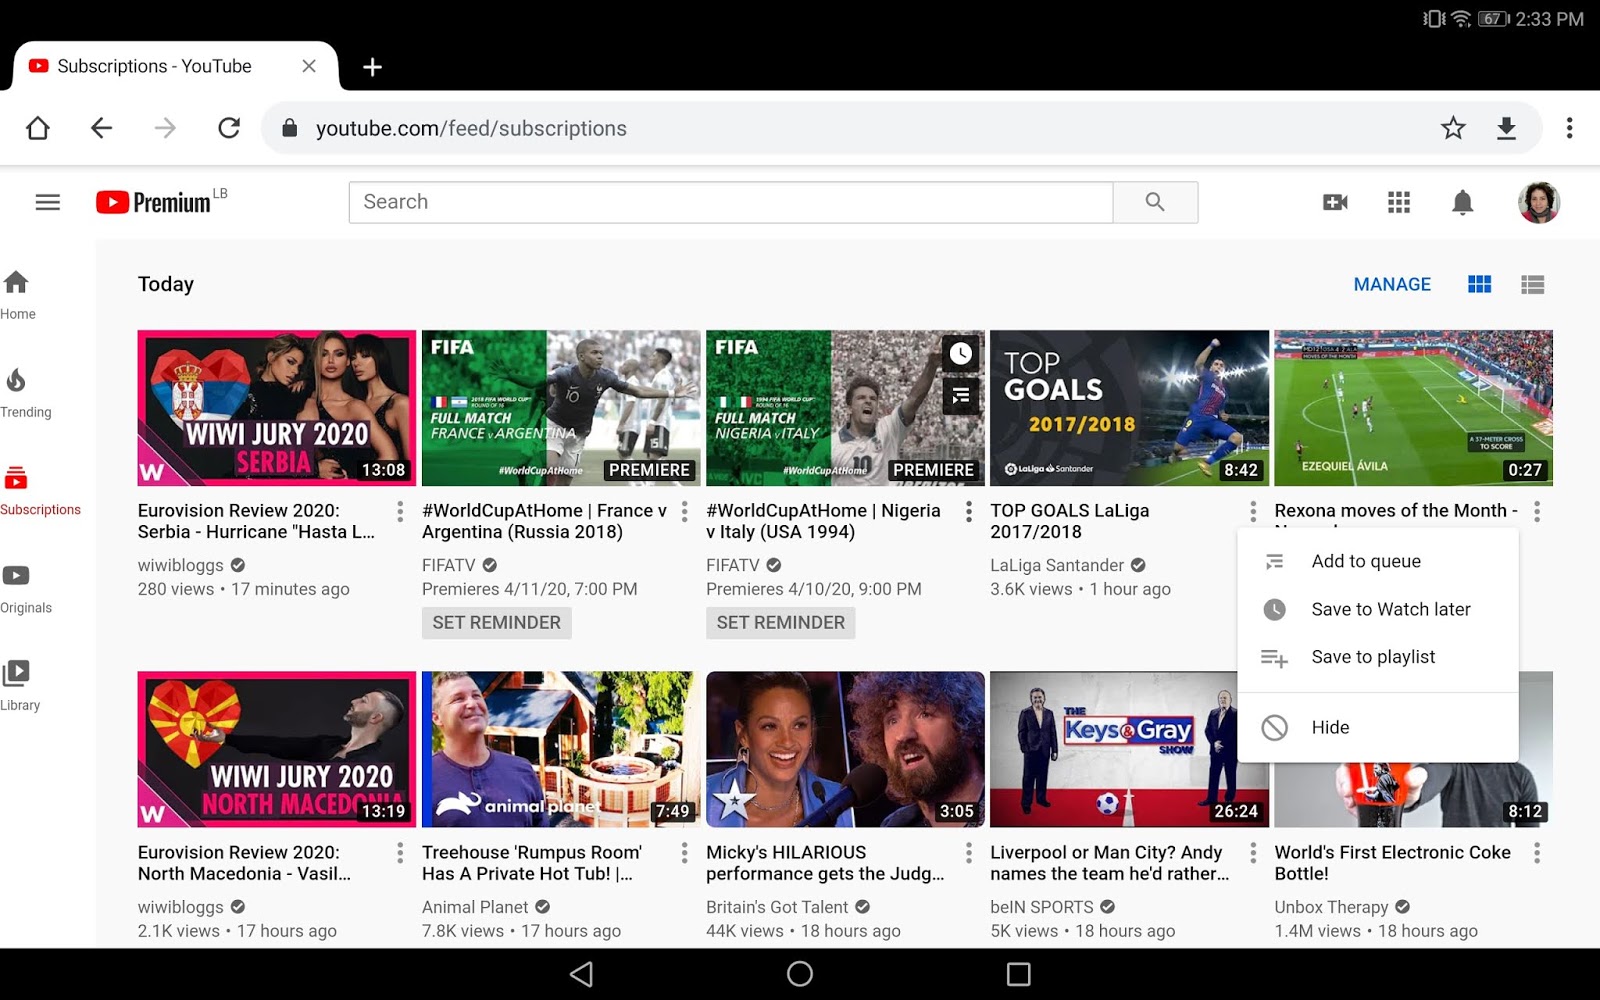Open options for Nigeria v Italy video

968,512
